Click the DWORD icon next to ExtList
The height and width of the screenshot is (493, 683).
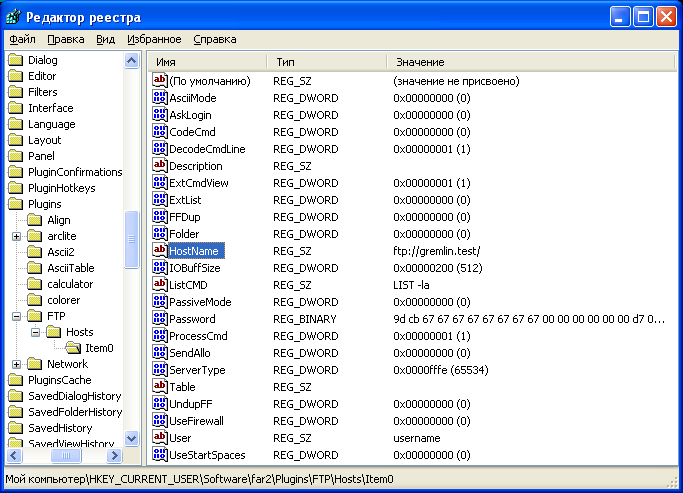pos(160,199)
